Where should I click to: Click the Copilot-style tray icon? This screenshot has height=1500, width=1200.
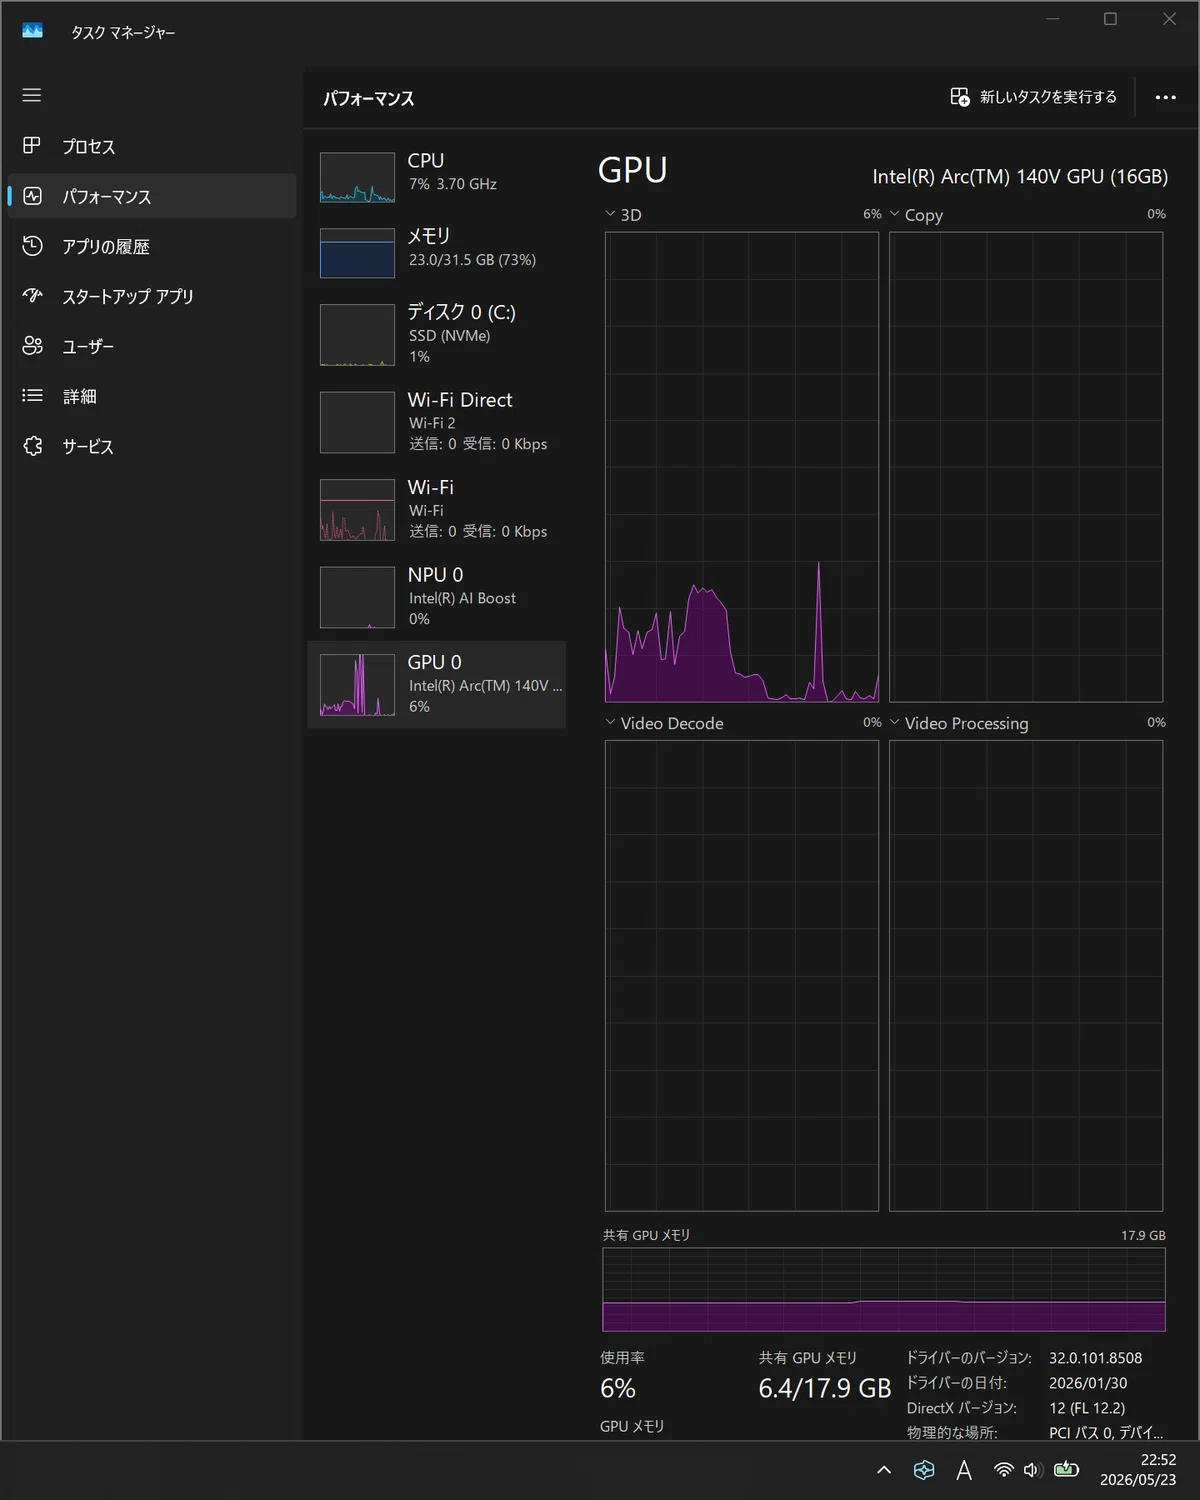pos(924,1470)
